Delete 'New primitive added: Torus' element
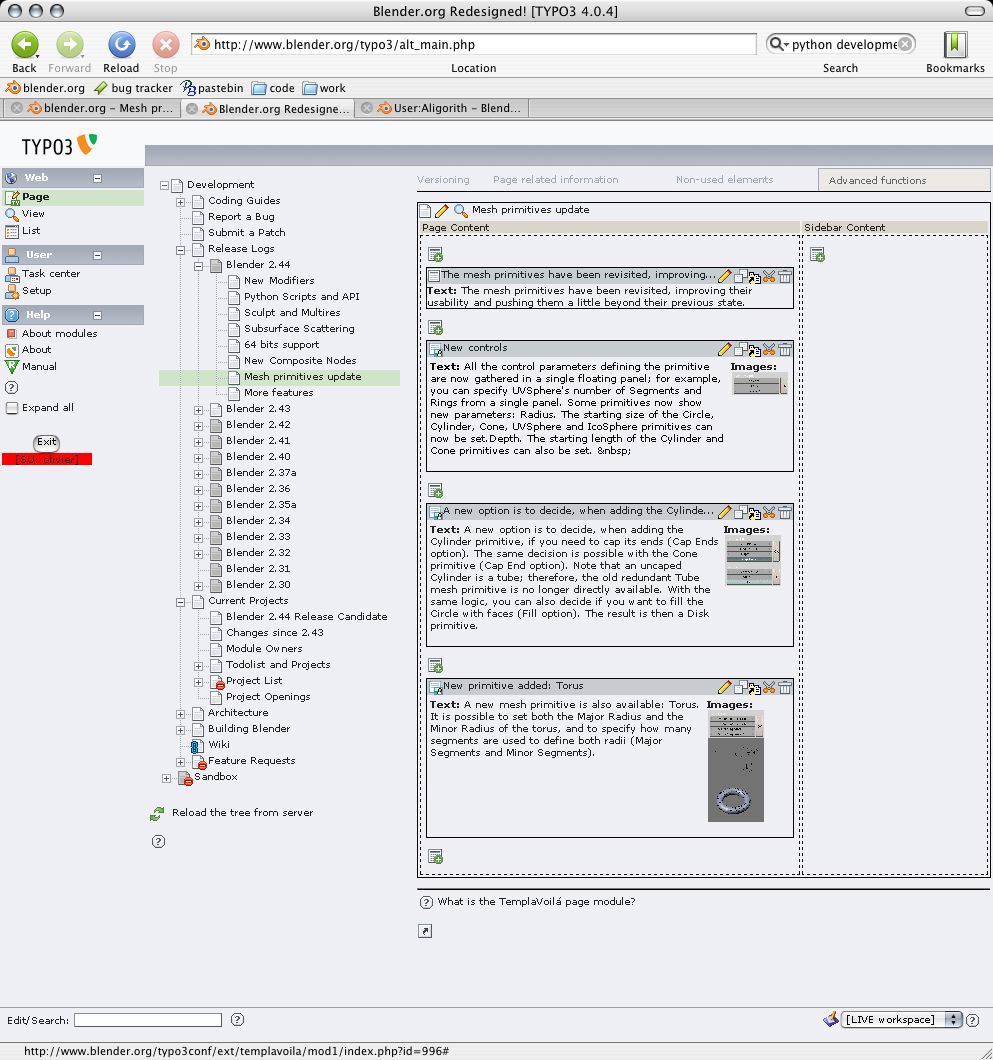 (x=785, y=688)
